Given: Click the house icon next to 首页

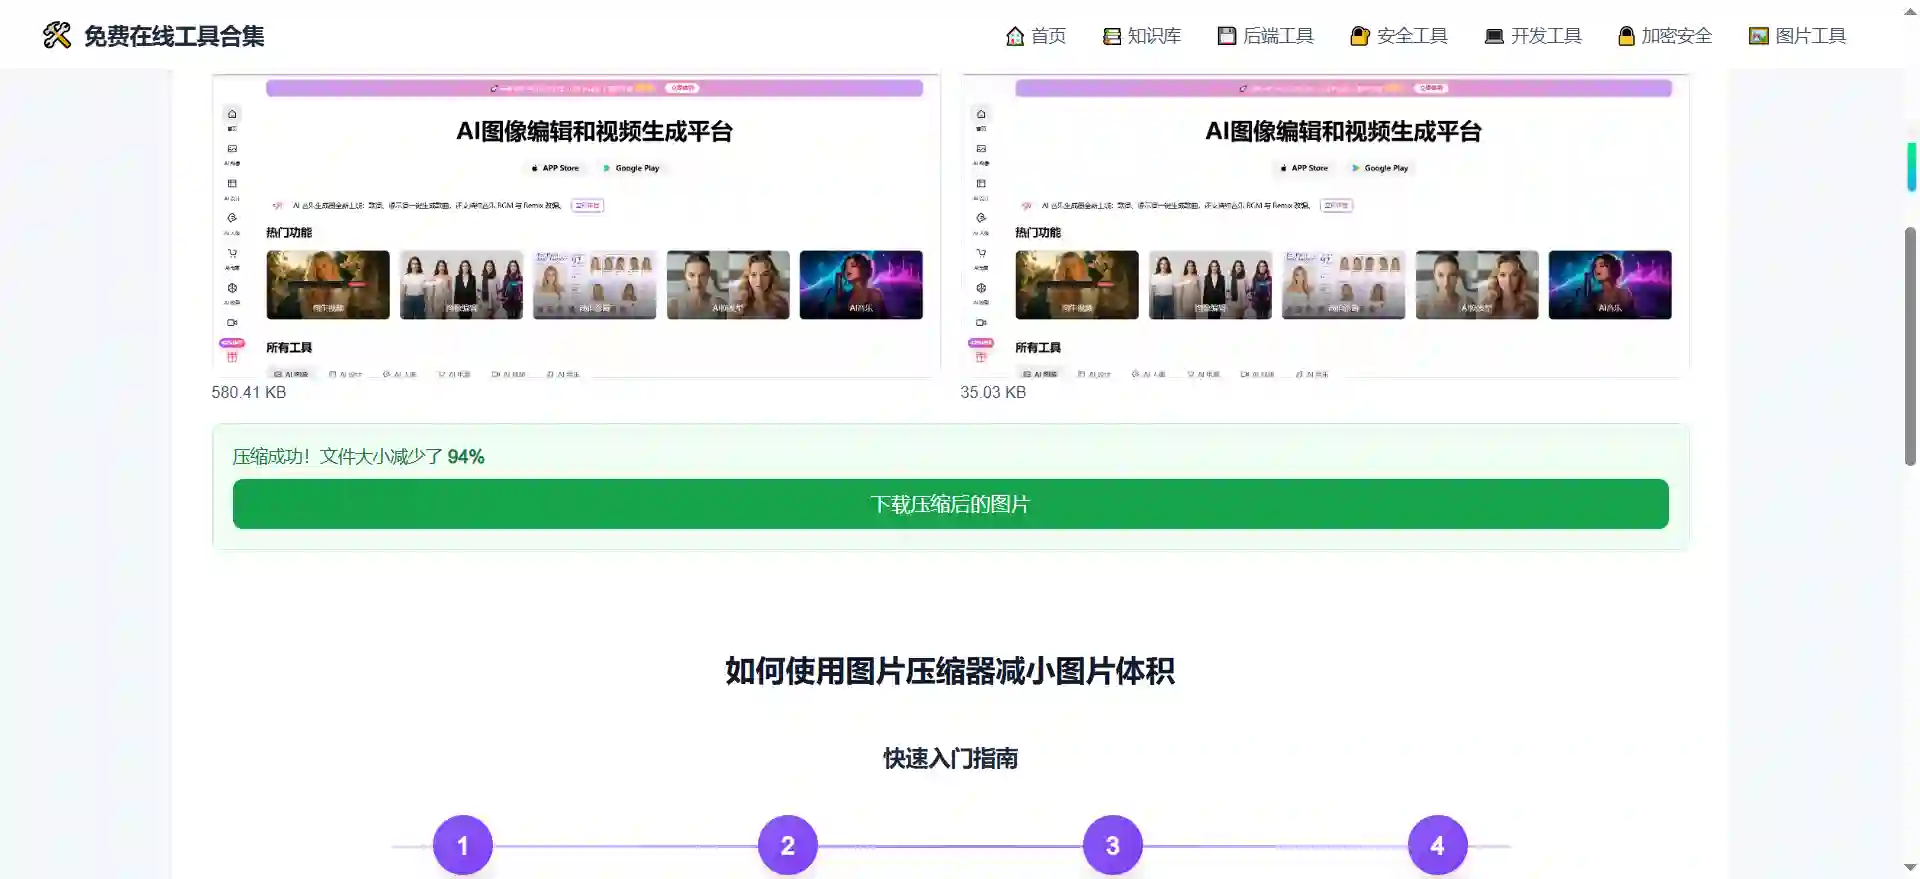Looking at the screenshot, I should pyautogui.click(x=1015, y=36).
